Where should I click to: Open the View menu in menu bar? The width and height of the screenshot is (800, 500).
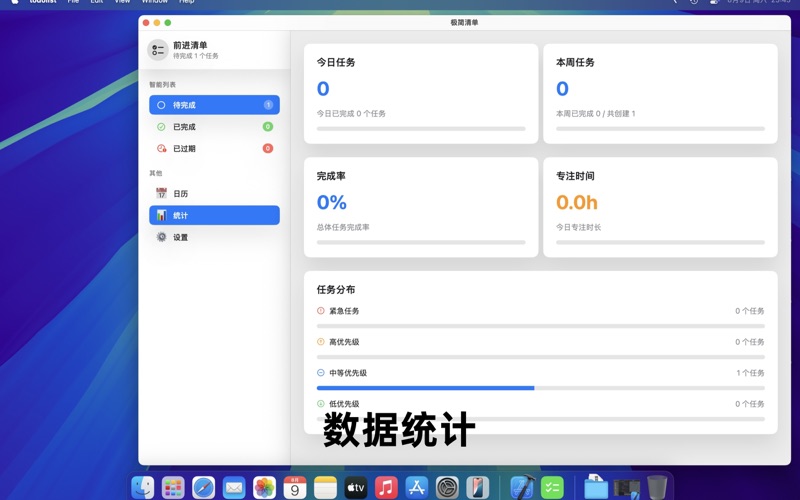[122, 2]
